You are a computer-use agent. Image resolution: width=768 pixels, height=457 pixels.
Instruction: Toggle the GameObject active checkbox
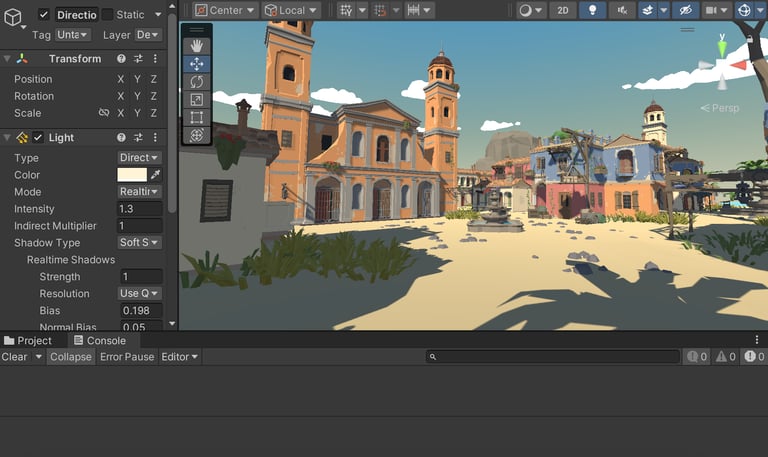43,15
